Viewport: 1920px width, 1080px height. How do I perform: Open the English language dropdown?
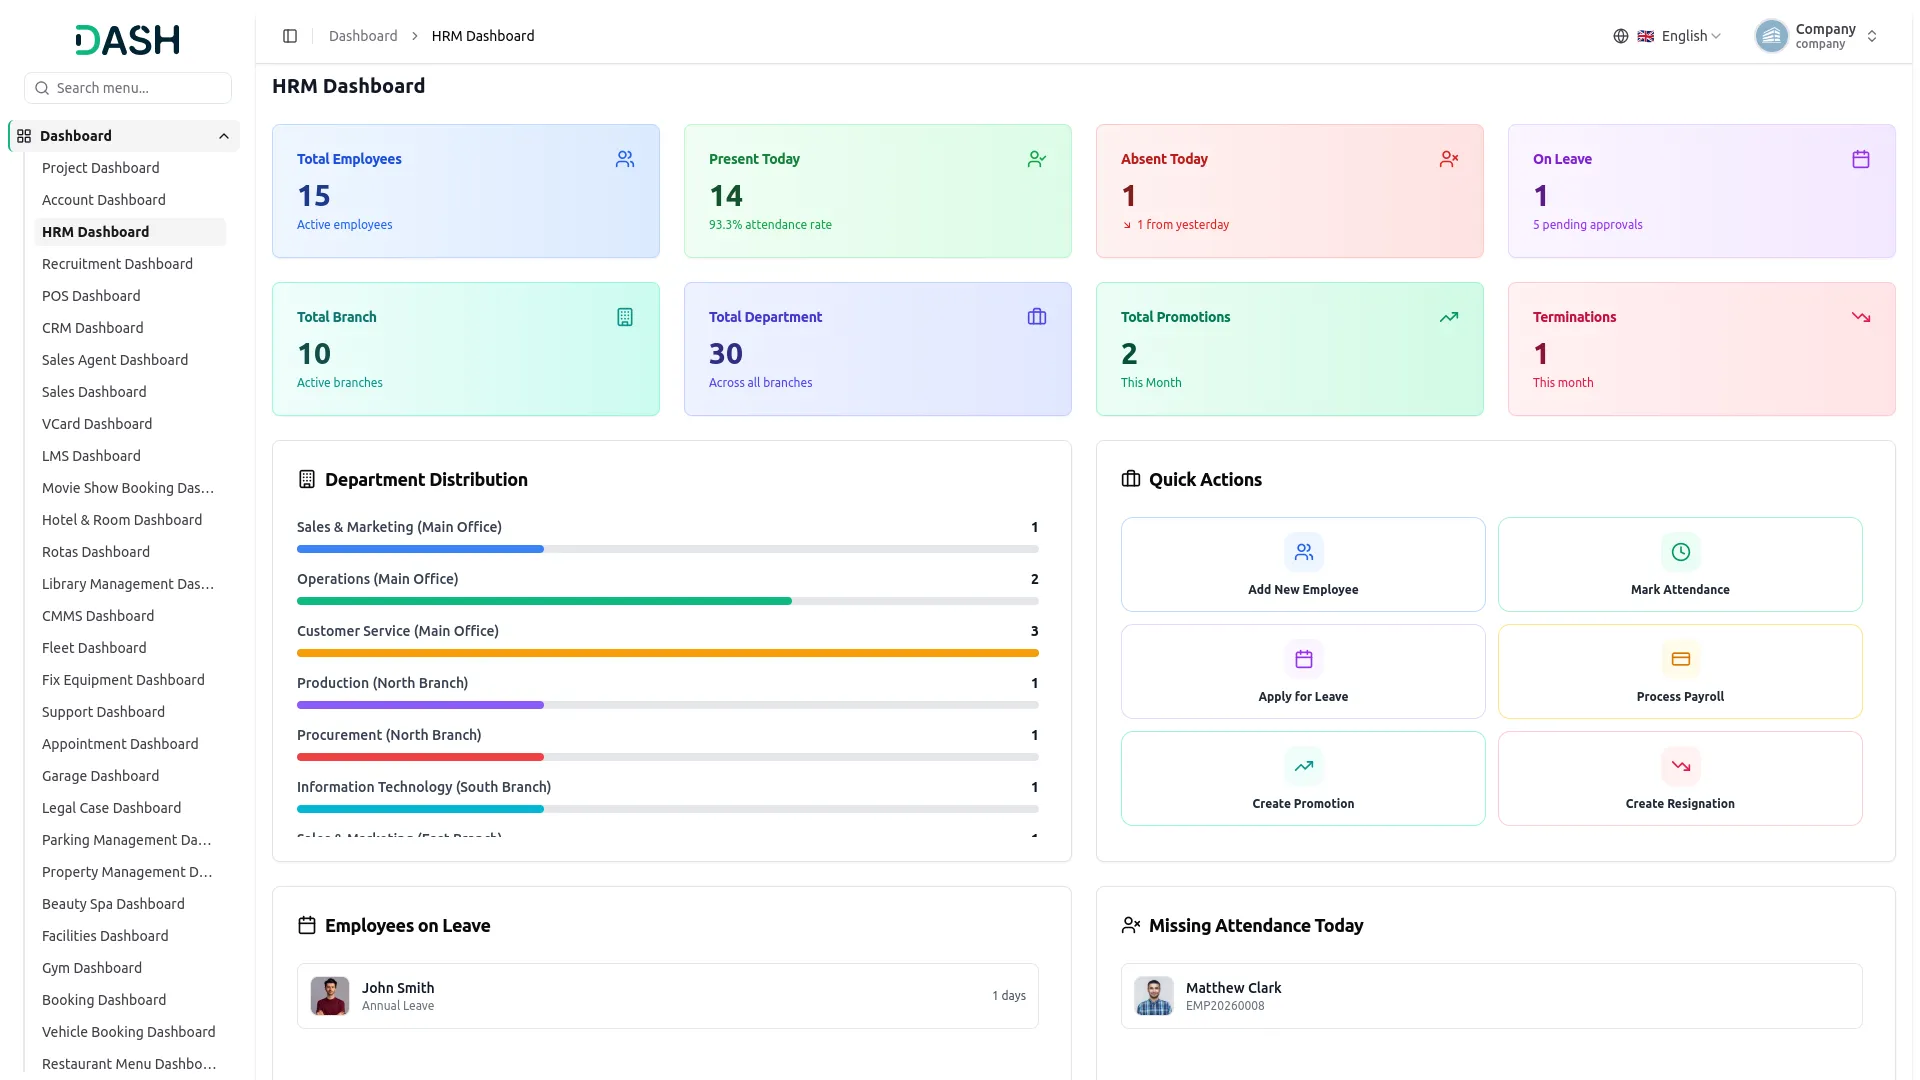(x=1679, y=36)
